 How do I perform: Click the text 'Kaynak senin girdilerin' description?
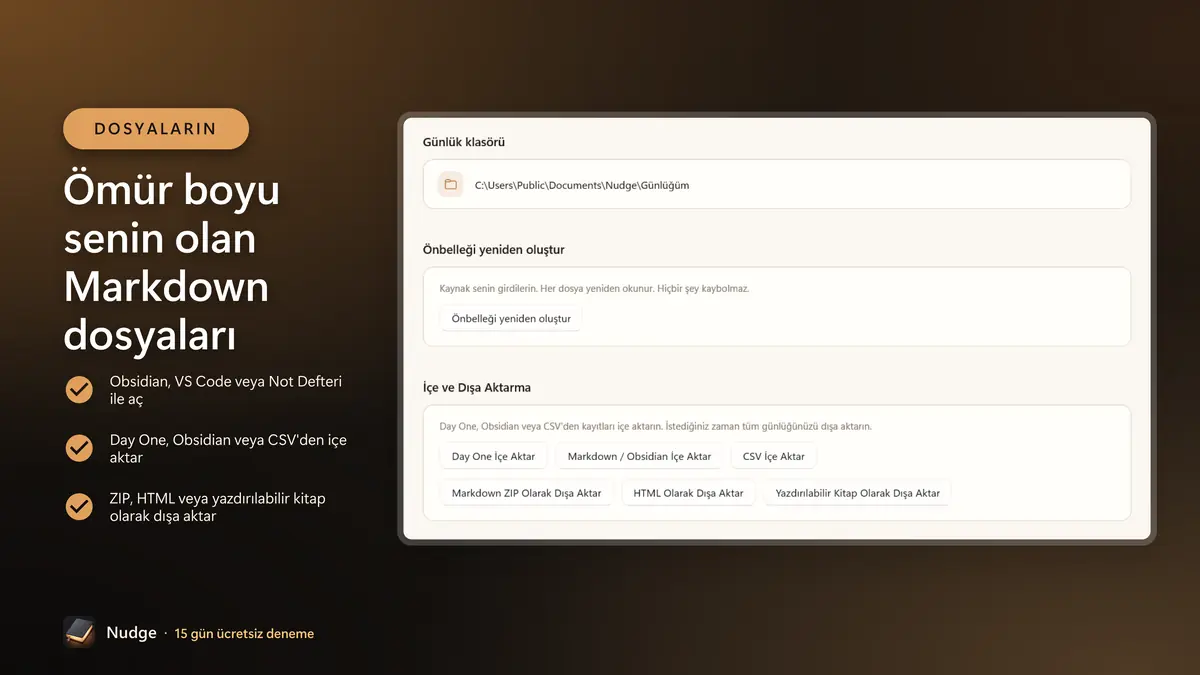point(594,288)
